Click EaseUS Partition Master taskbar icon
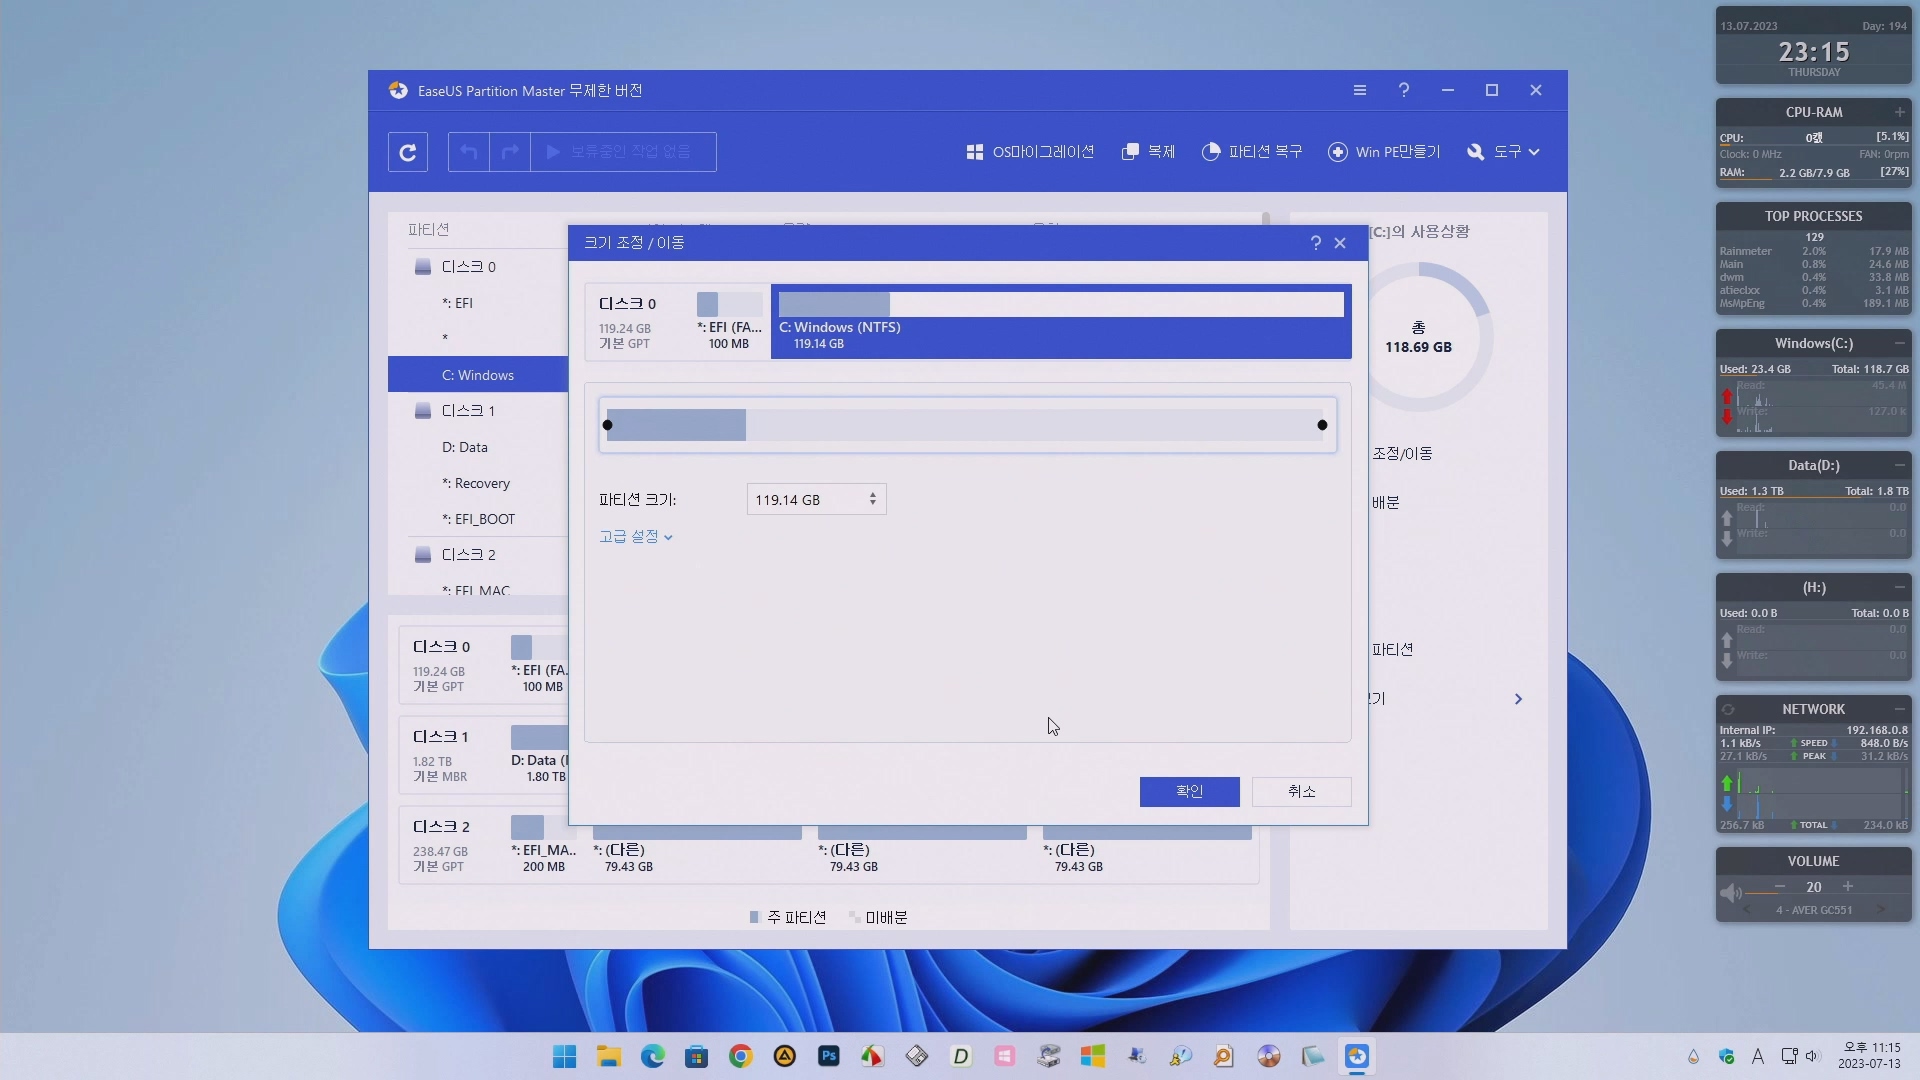The image size is (1920, 1080). pyautogui.click(x=1356, y=1056)
